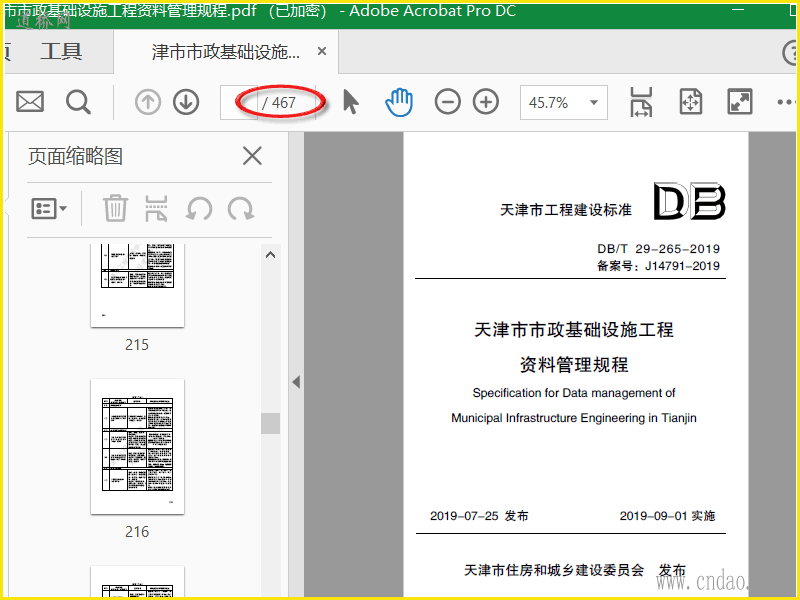Select page 215 thumbnail

pyautogui.click(x=137, y=285)
